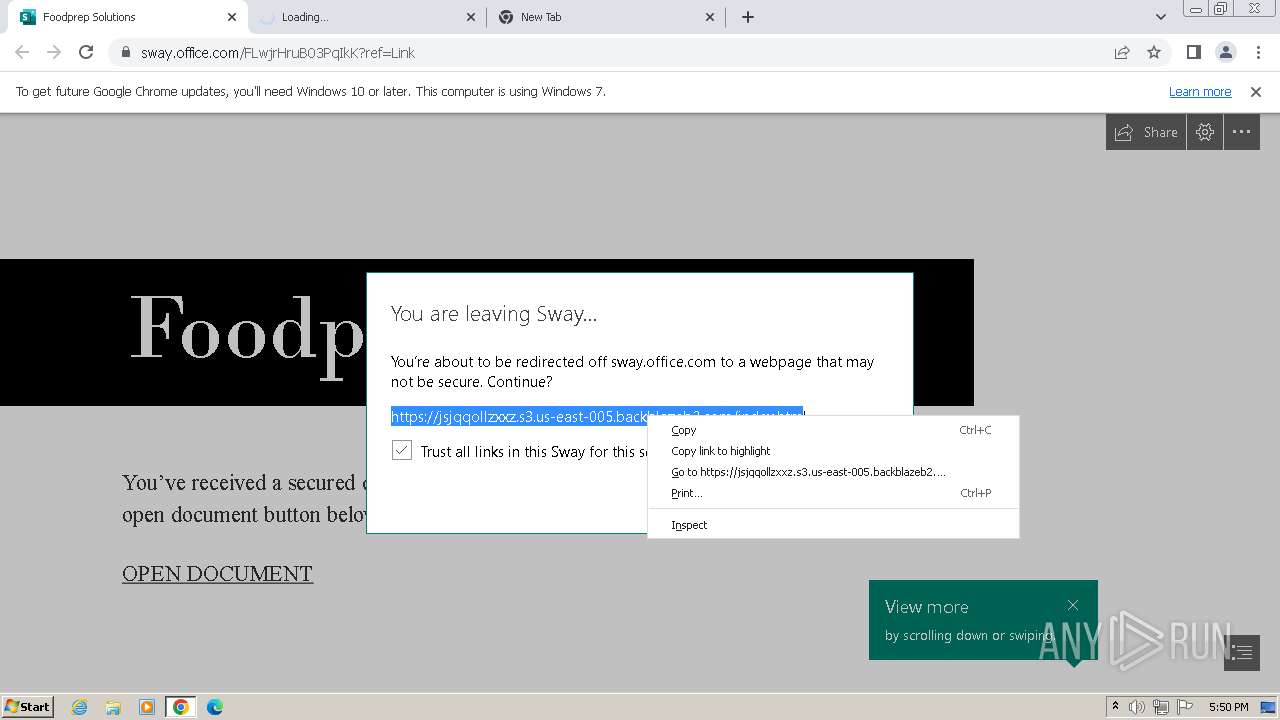Show hidden system tray icons
The image size is (1280, 720).
[1115, 707]
